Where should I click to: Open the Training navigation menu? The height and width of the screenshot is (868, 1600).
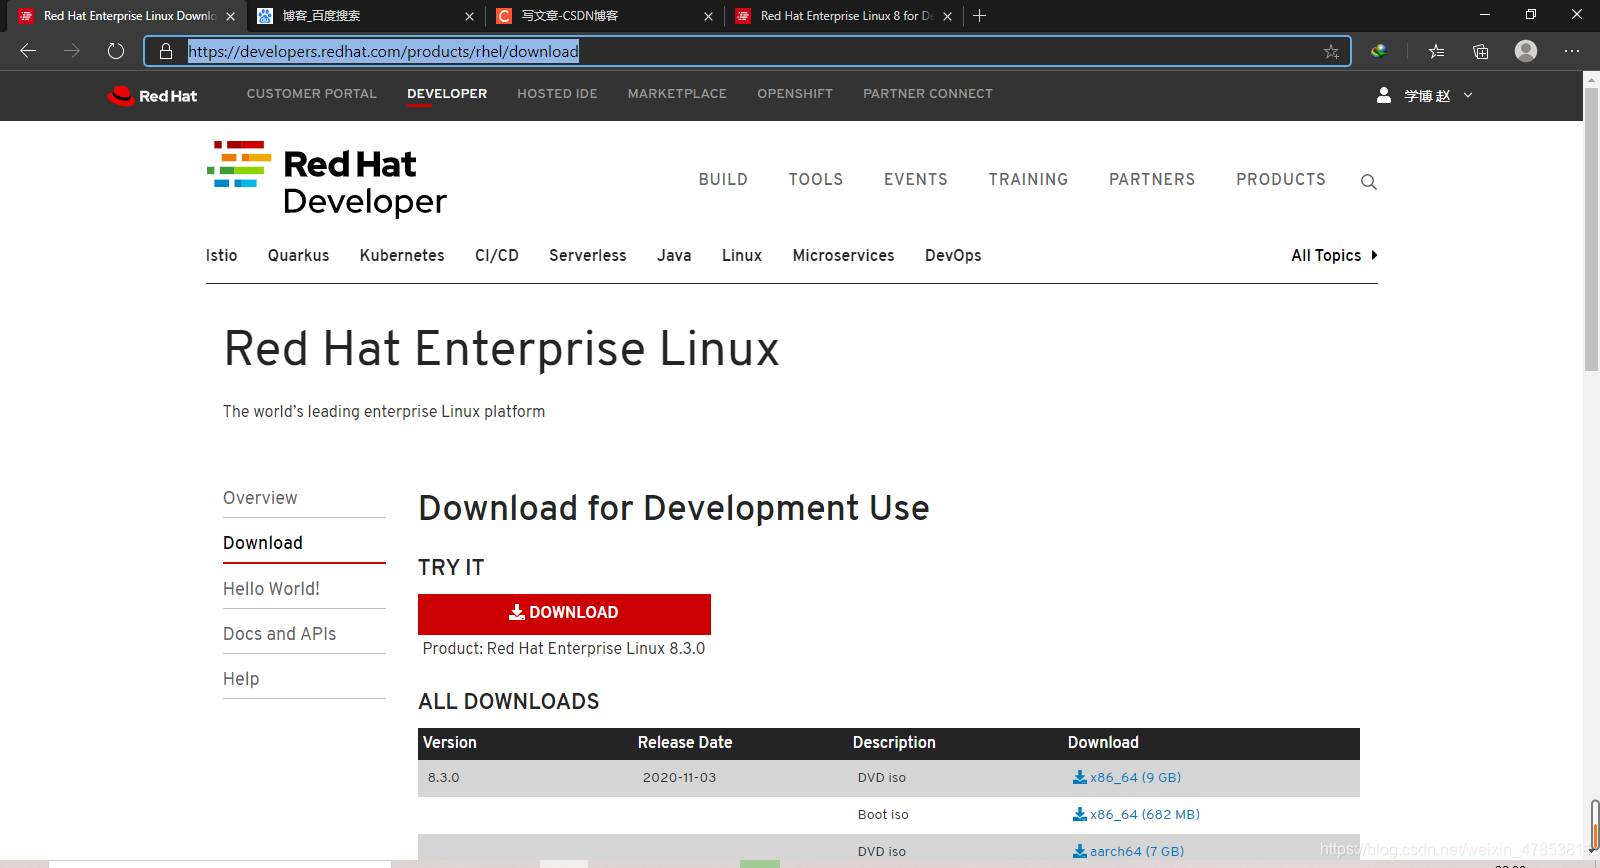pos(1028,179)
